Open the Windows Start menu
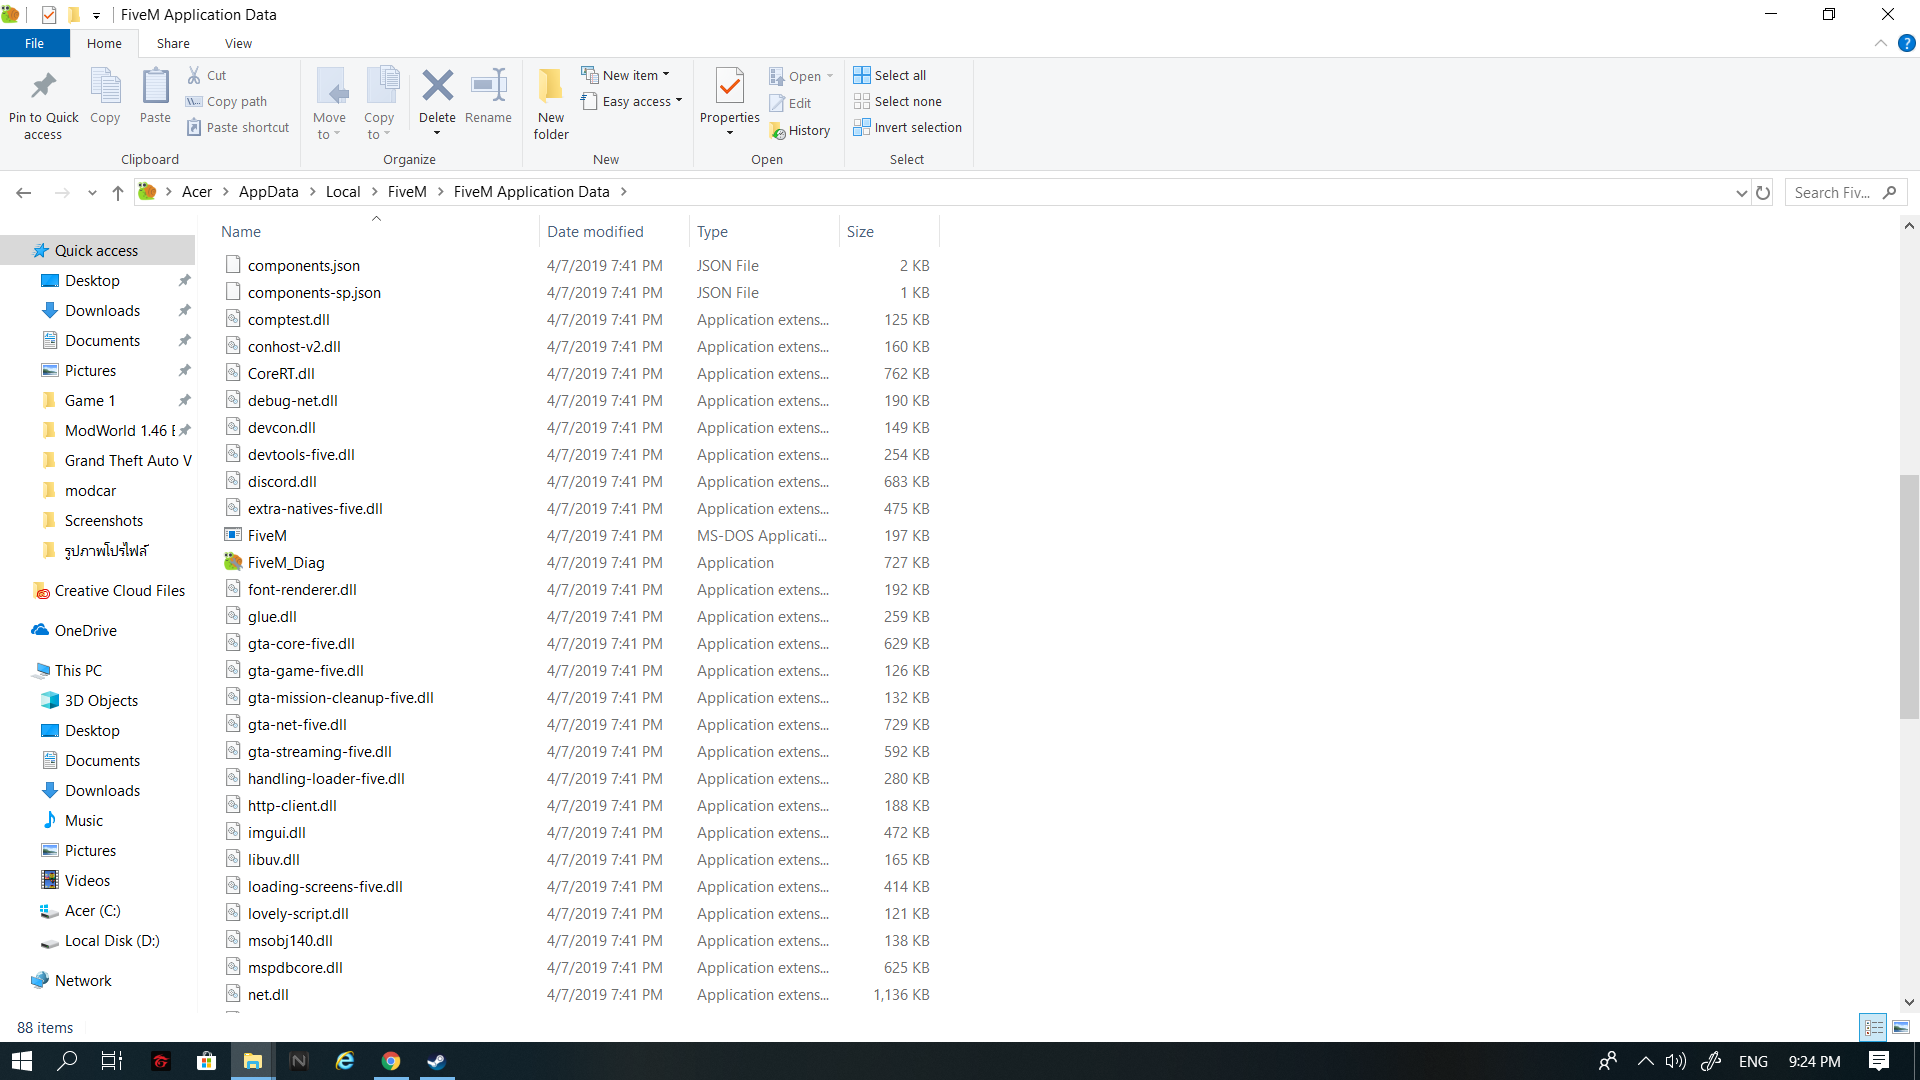This screenshot has width=1920, height=1080. tap(22, 1061)
